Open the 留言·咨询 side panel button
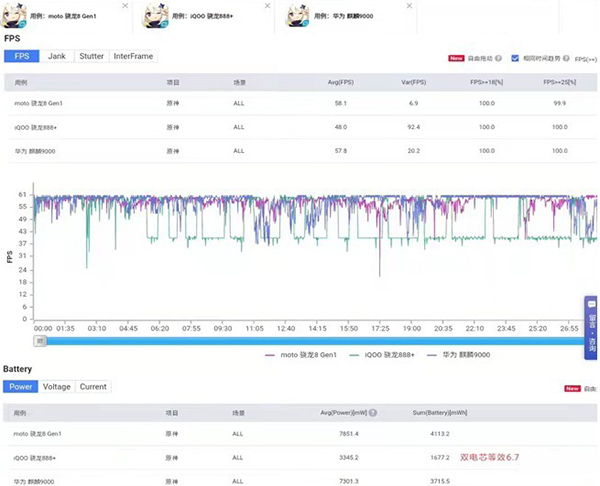 (x=592, y=326)
